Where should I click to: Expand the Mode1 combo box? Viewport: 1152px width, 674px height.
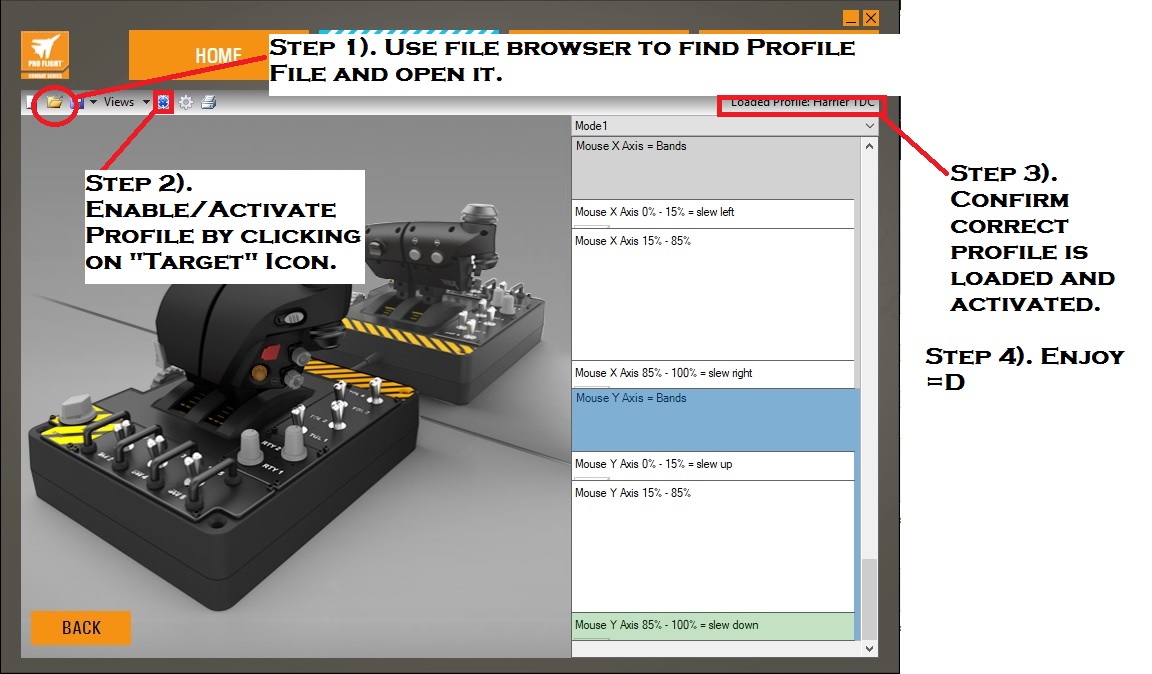coord(868,126)
